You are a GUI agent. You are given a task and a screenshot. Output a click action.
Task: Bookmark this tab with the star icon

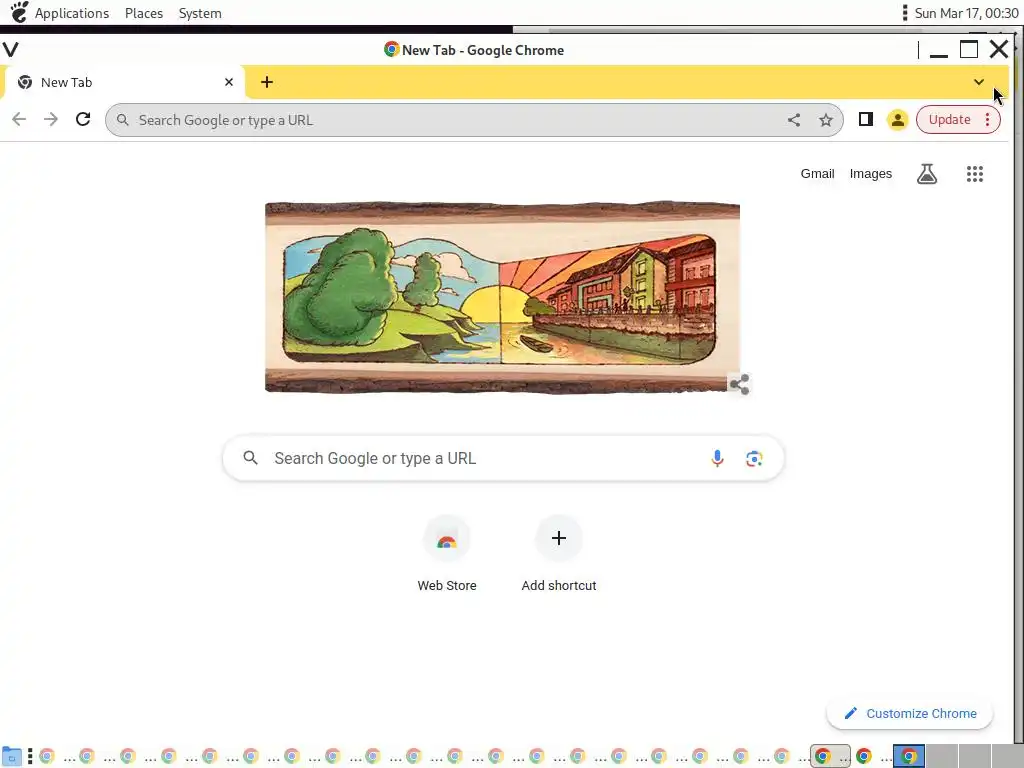pos(825,120)
